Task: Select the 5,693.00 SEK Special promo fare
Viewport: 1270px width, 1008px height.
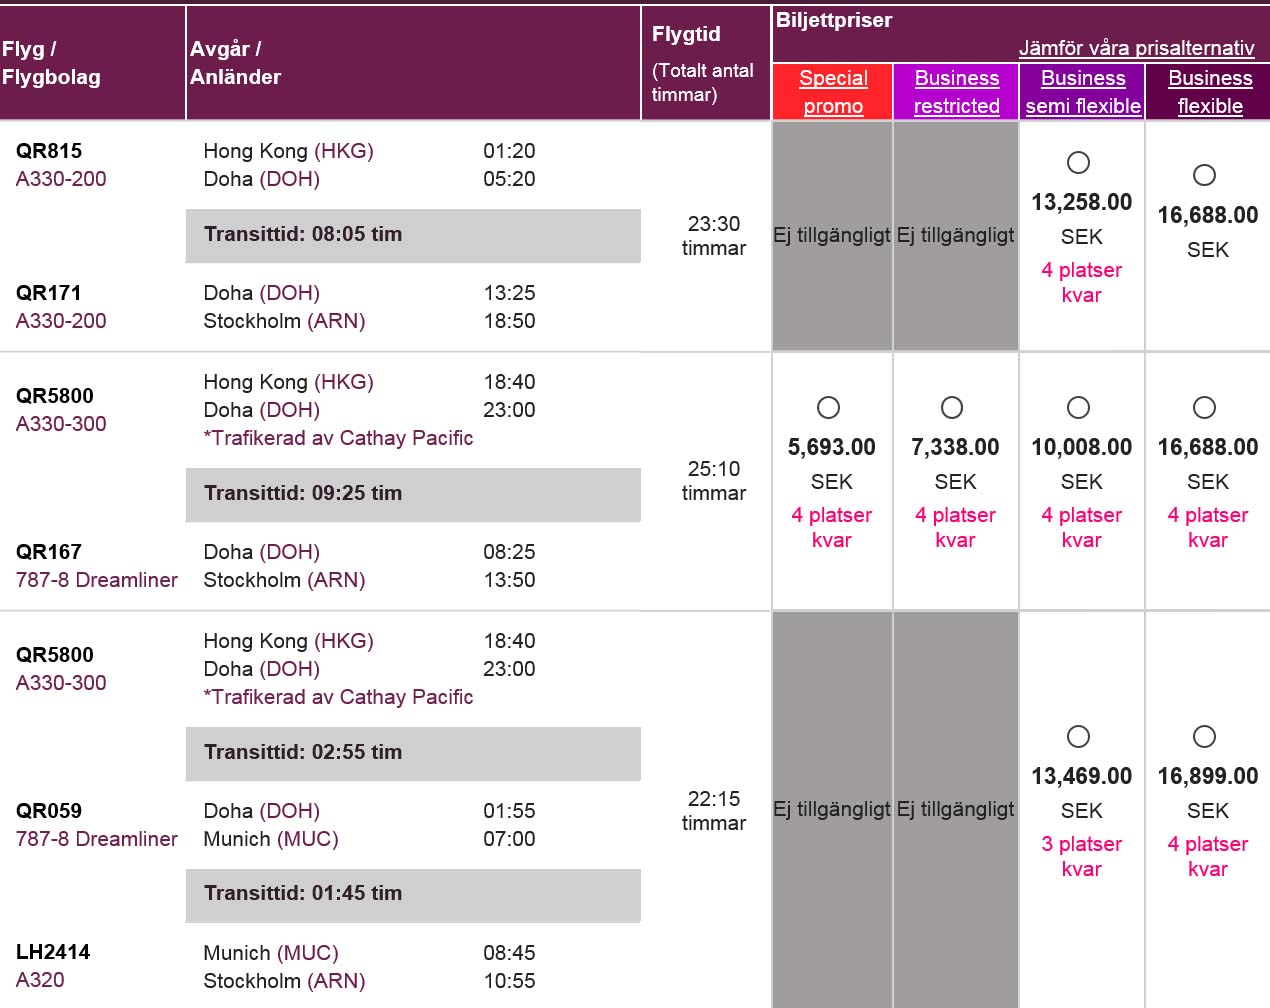Action: (828, 407)
